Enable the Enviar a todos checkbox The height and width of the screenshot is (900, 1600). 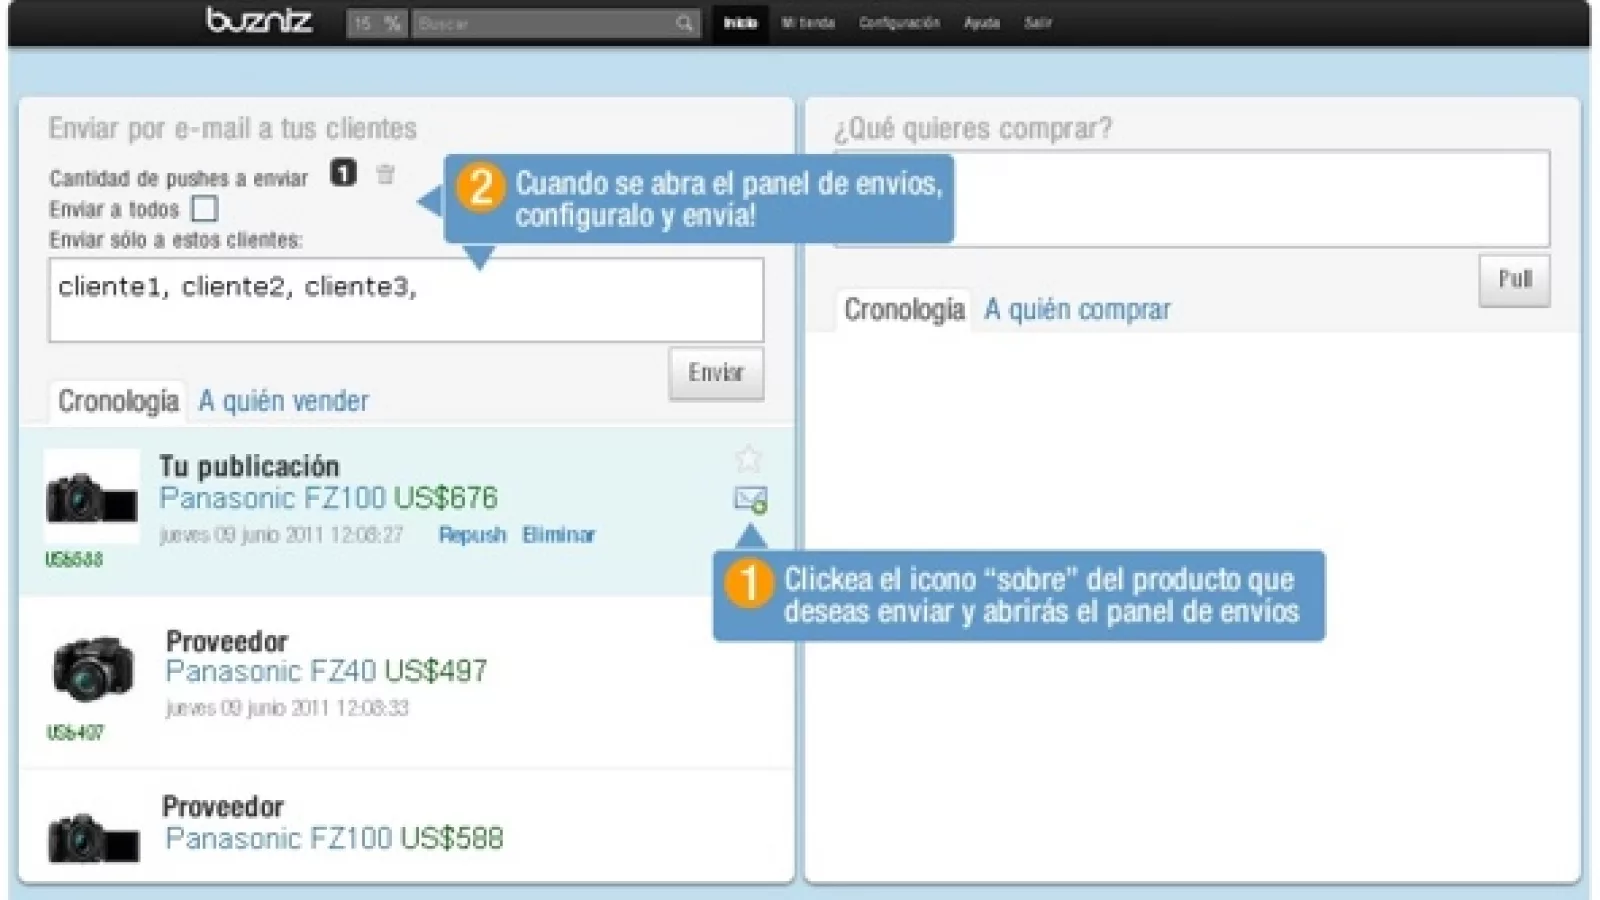204,209
